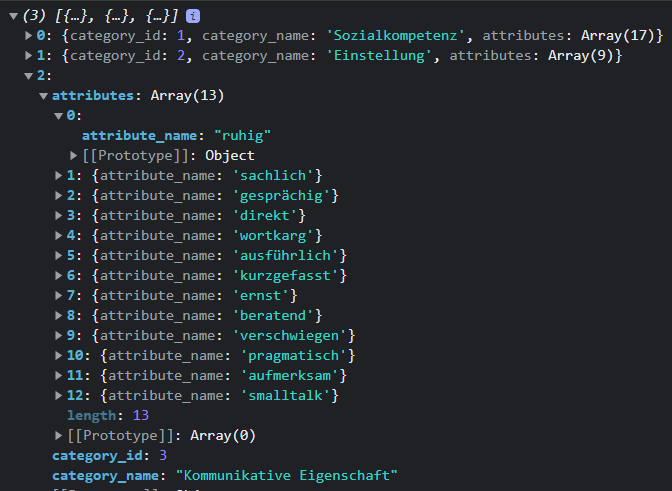672x491 pixels.
Task: Expand attribute 11 'aufmerksam'
Action: tap(59, 376)
